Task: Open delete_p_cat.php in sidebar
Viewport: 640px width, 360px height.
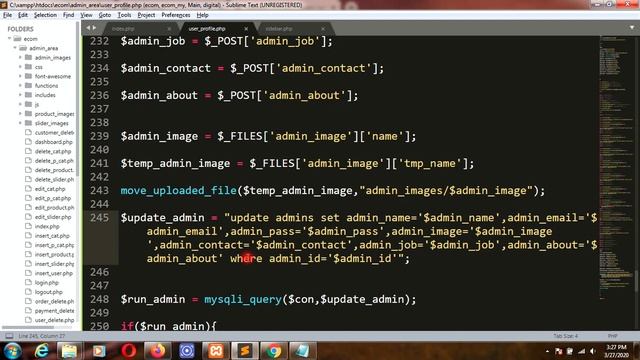Action: tap(54, 161)
